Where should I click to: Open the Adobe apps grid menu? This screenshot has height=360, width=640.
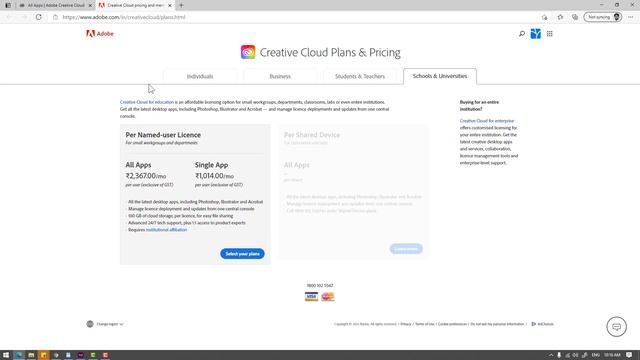click(550, 34)
